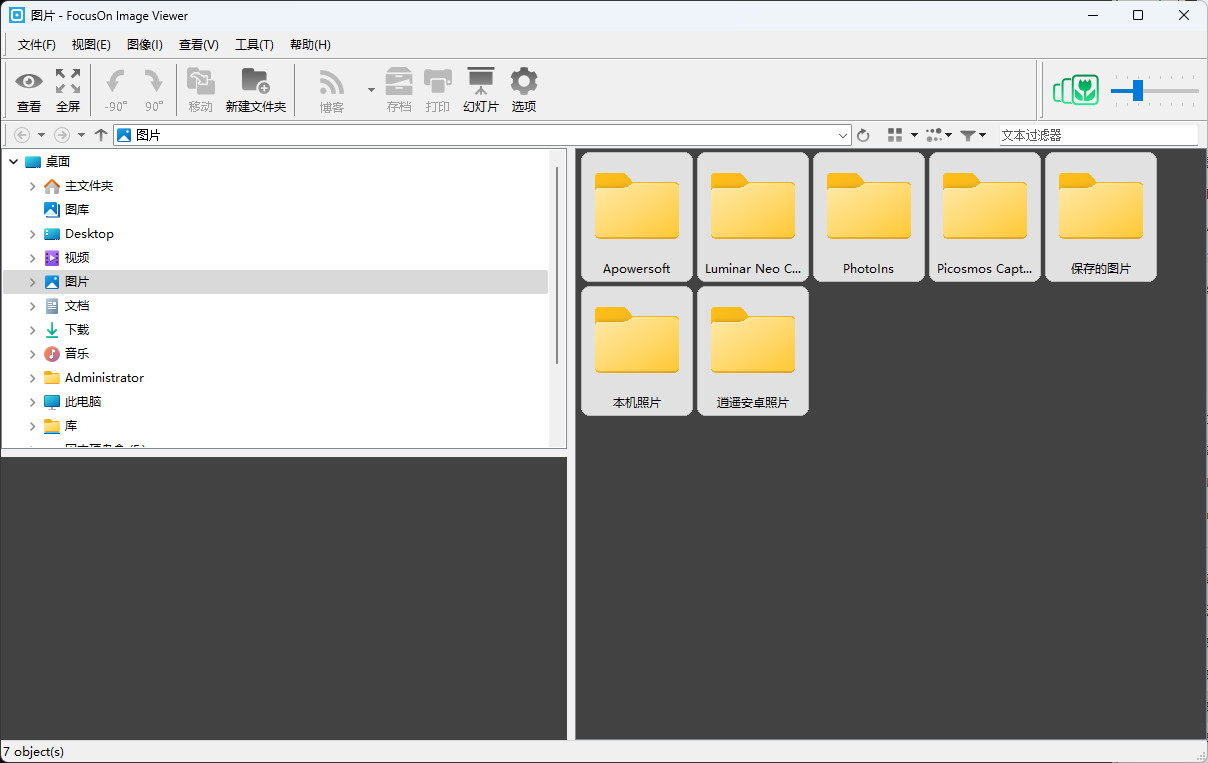This screenshot has height=763, width=1208.
Task: Open forward history dropdown arrow
Action: [x=81, y=135]
